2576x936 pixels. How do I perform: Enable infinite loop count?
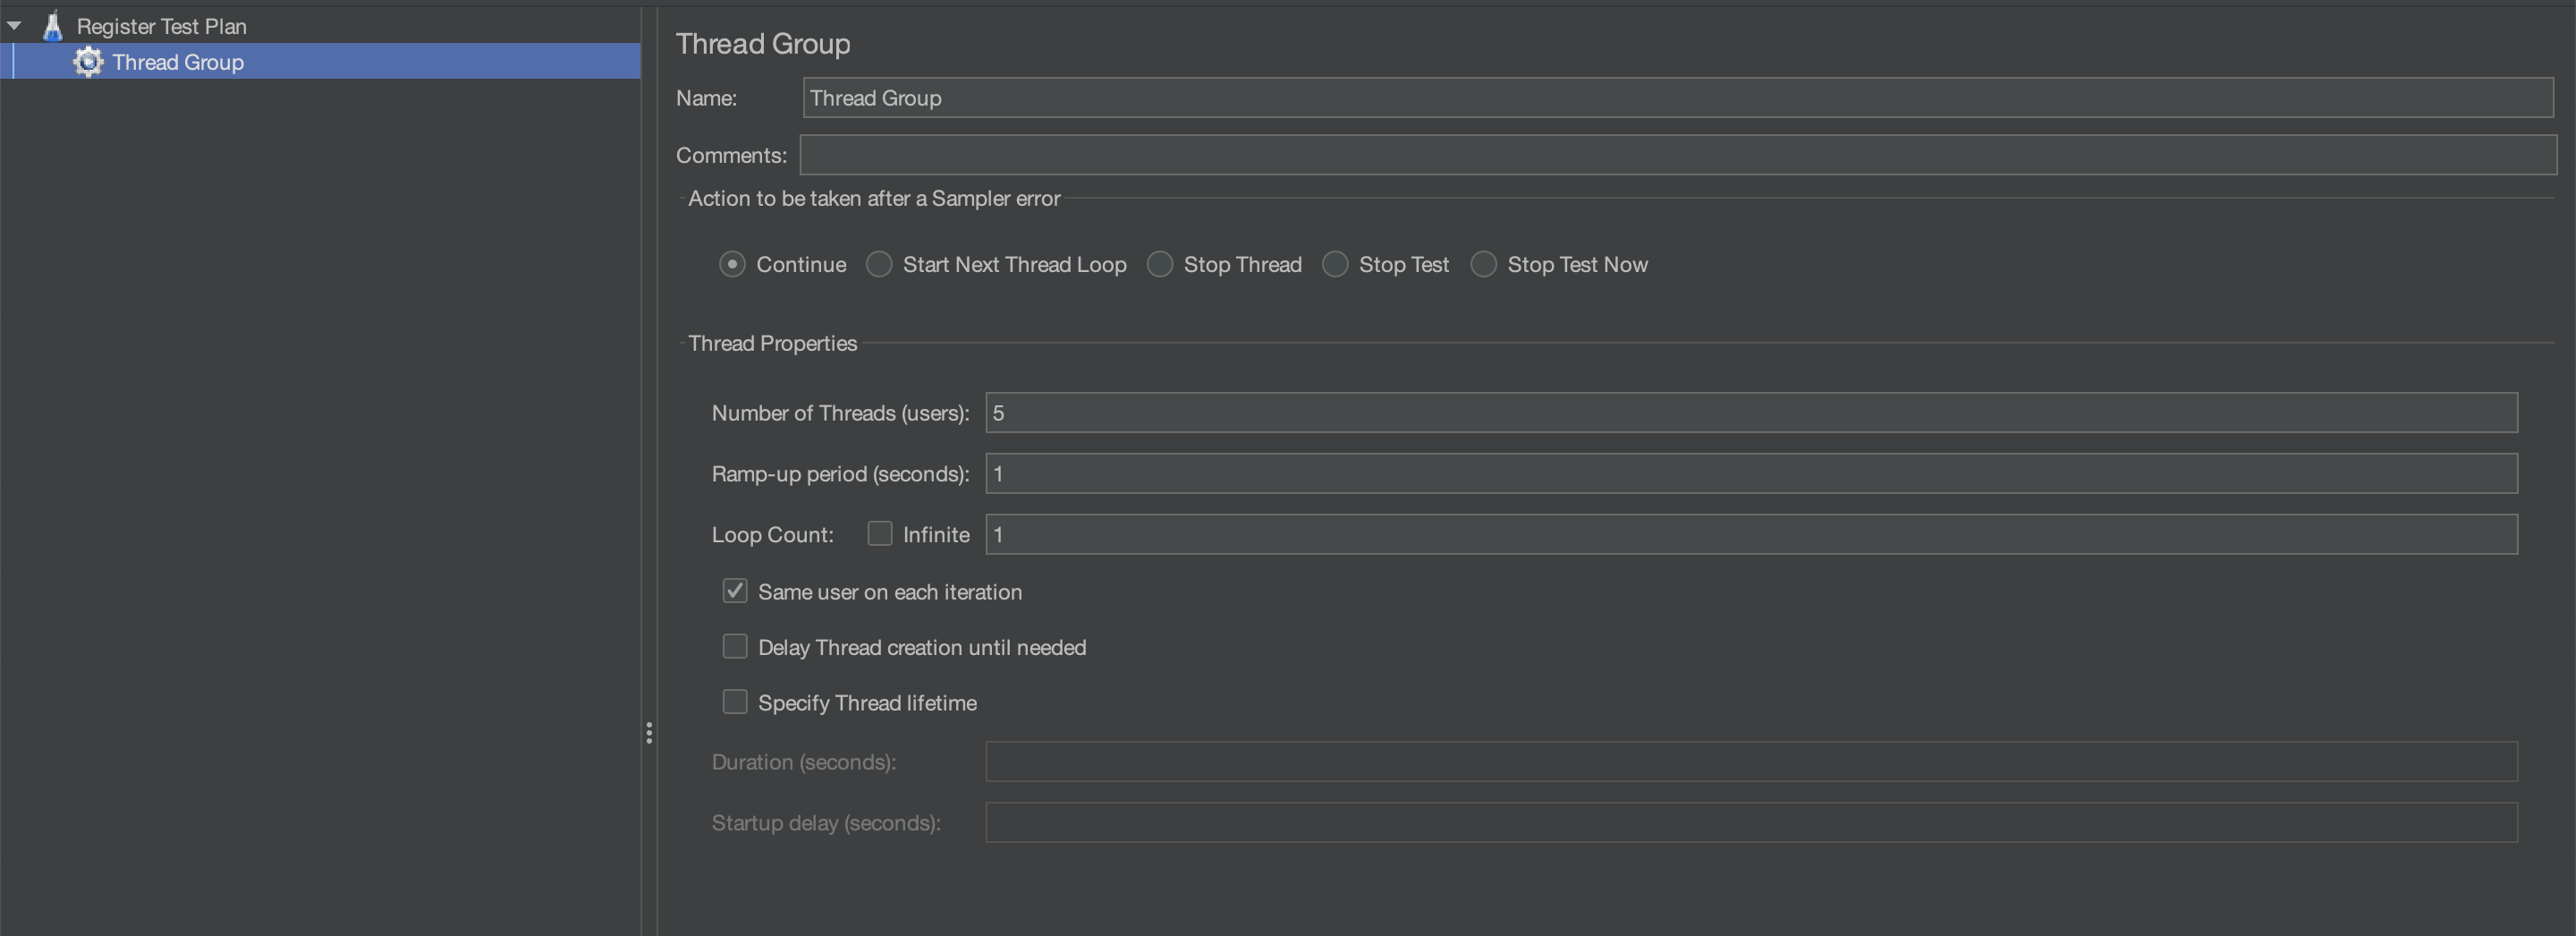click(880, 533)
